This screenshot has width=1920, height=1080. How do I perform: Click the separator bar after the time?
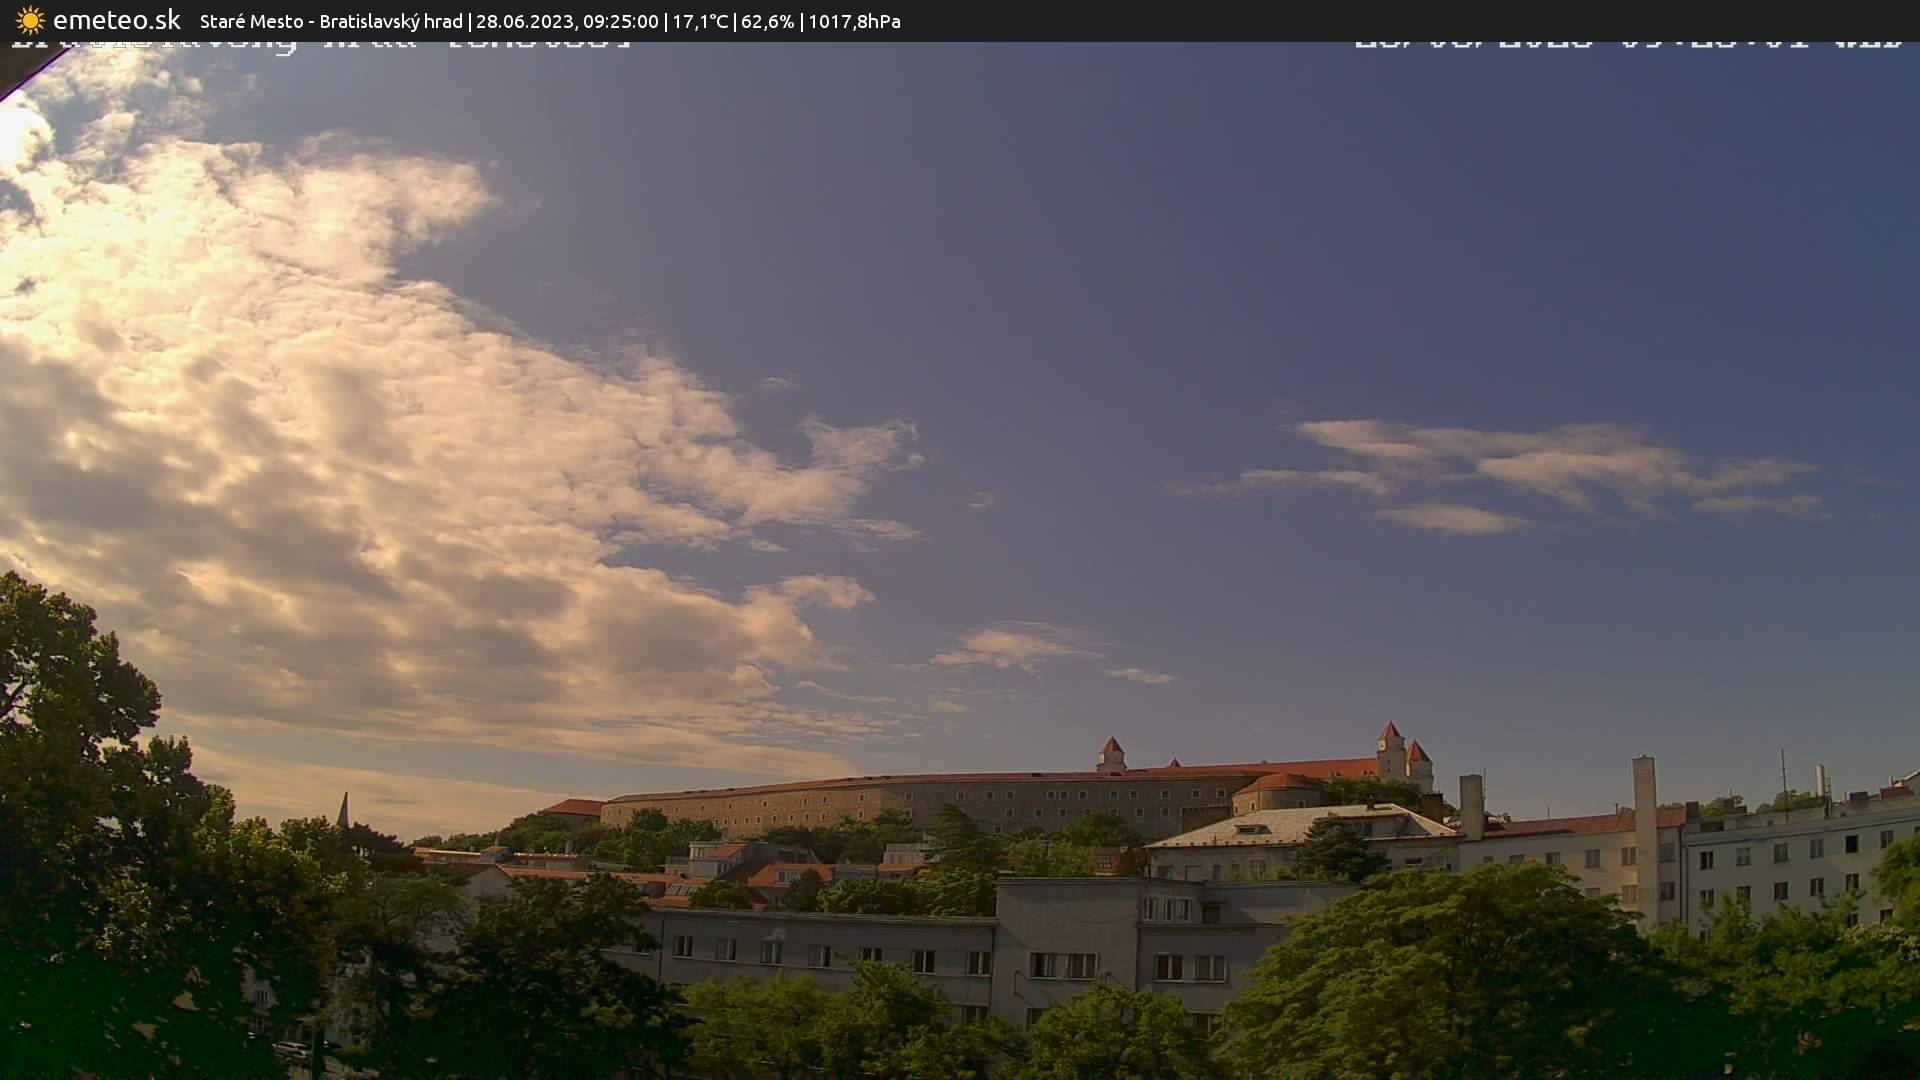666,20
